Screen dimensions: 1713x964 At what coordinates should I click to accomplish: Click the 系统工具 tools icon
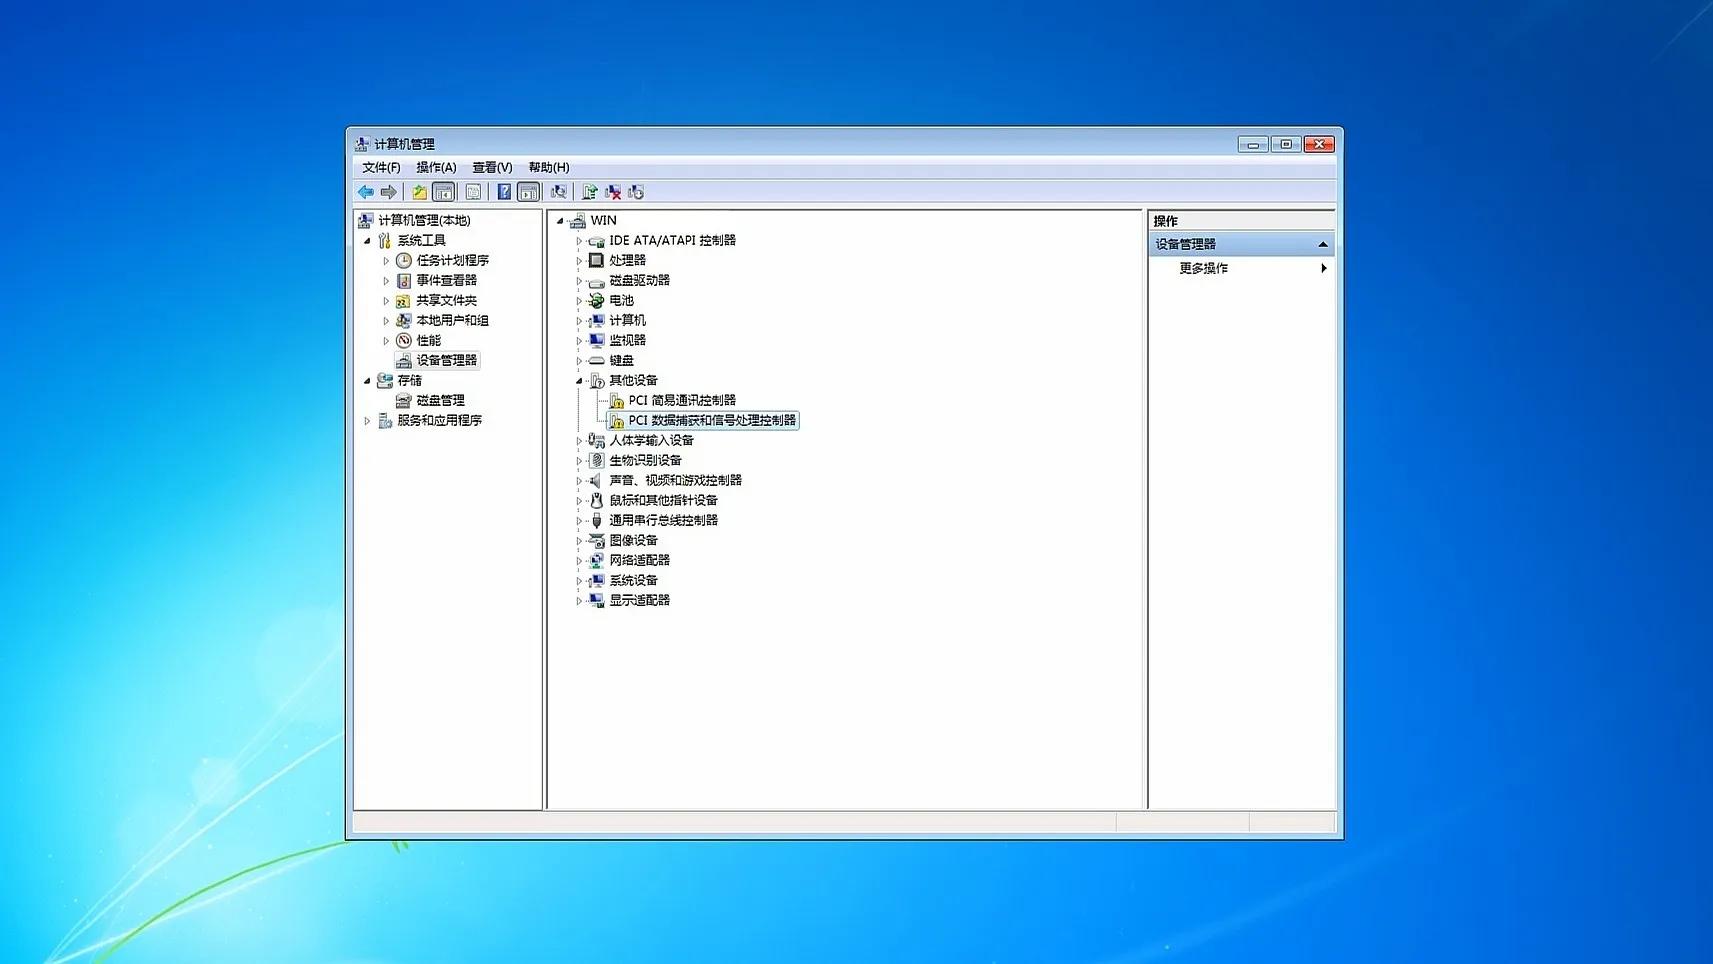(x=385, y=240)
